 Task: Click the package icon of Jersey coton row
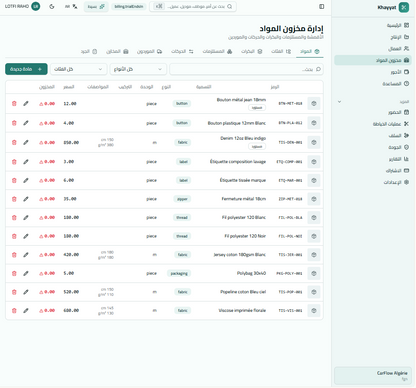314,255
